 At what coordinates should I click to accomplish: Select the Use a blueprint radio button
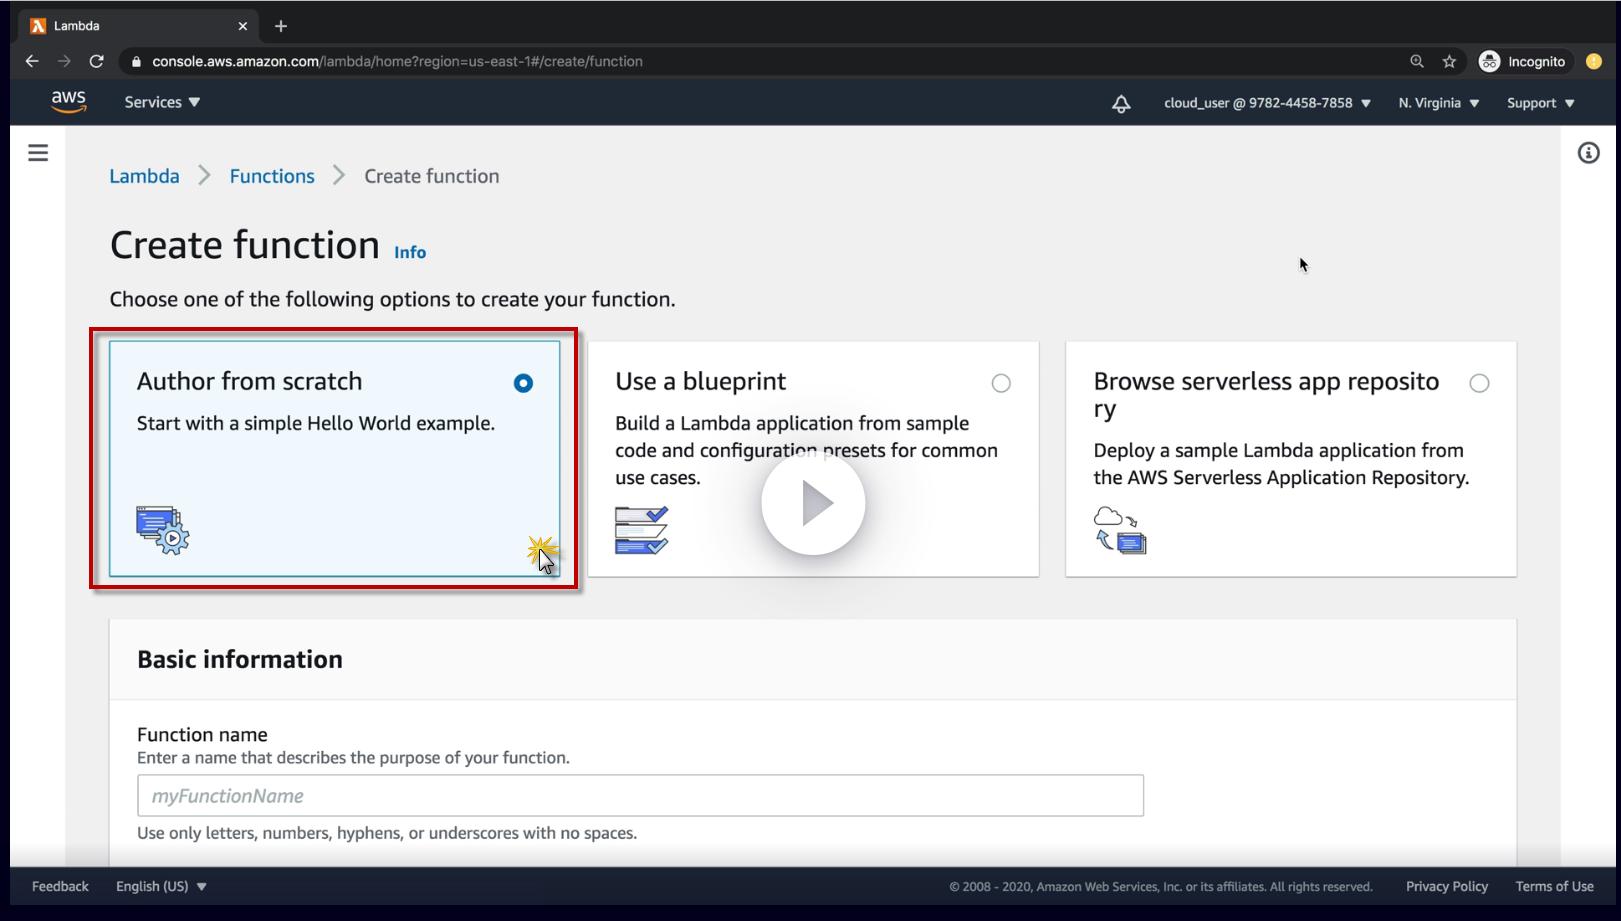(1001, 383)
